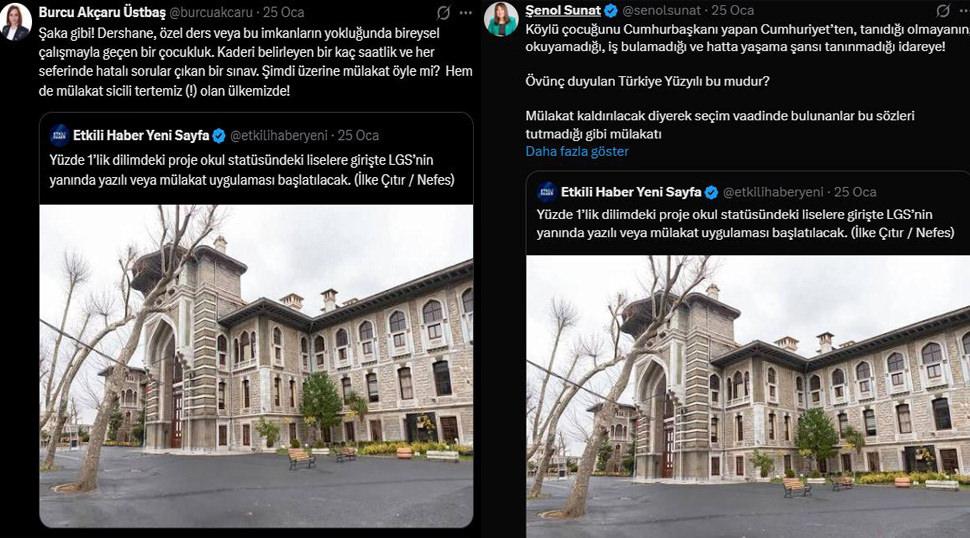The image size is (970, 538).
Task: Open the school building photo in left tweet
Action: tap(256, 366)
